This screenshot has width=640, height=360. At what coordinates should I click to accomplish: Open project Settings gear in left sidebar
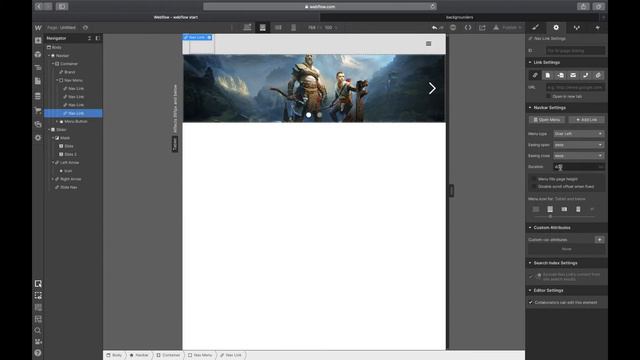click(38, 138)
